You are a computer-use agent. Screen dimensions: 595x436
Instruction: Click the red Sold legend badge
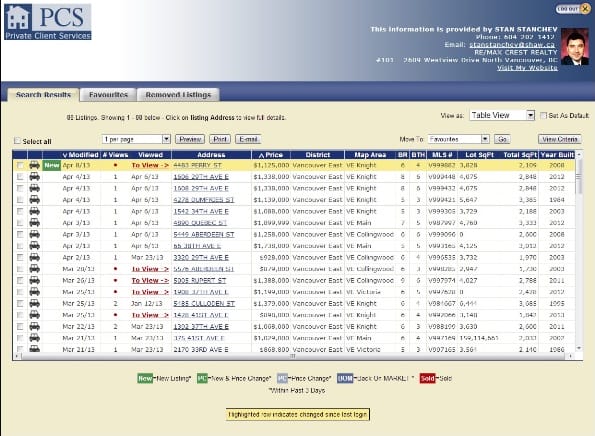(x=427, y=378)
